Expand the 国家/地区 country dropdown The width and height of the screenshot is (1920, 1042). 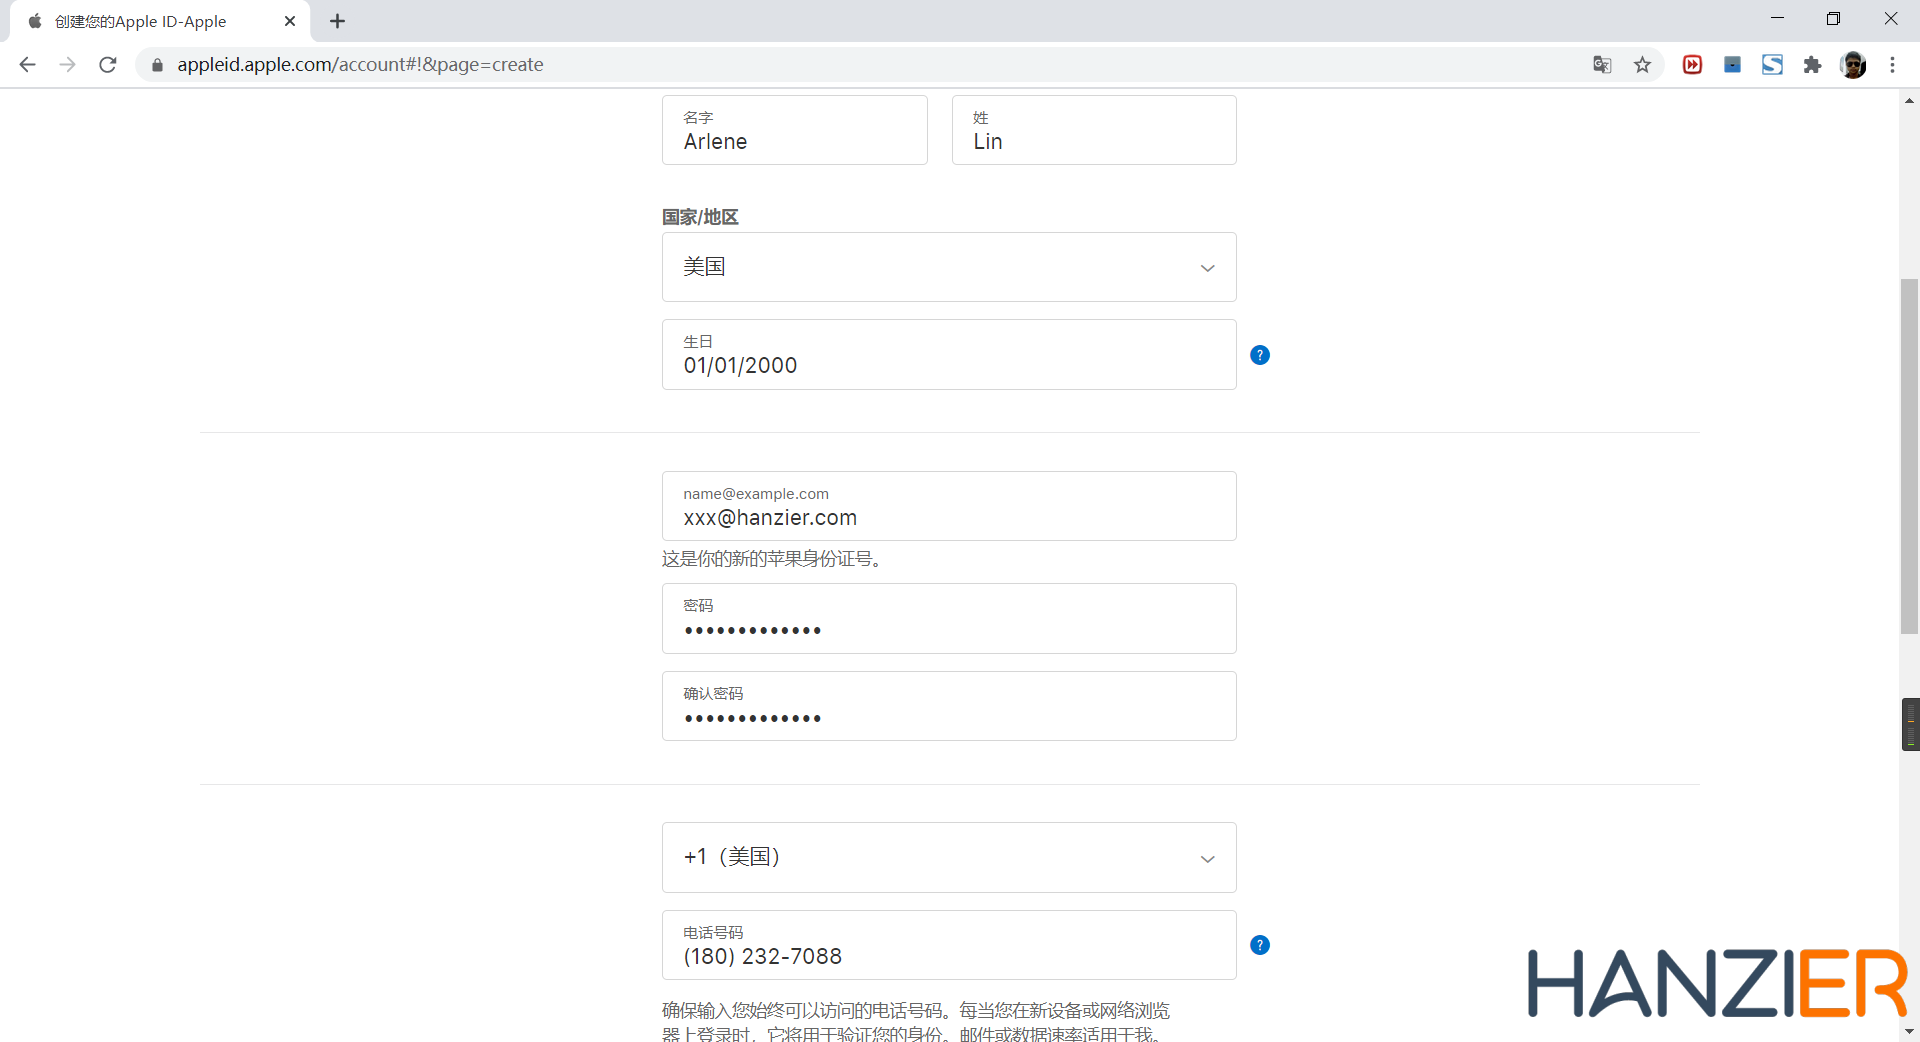click(948, 267)
